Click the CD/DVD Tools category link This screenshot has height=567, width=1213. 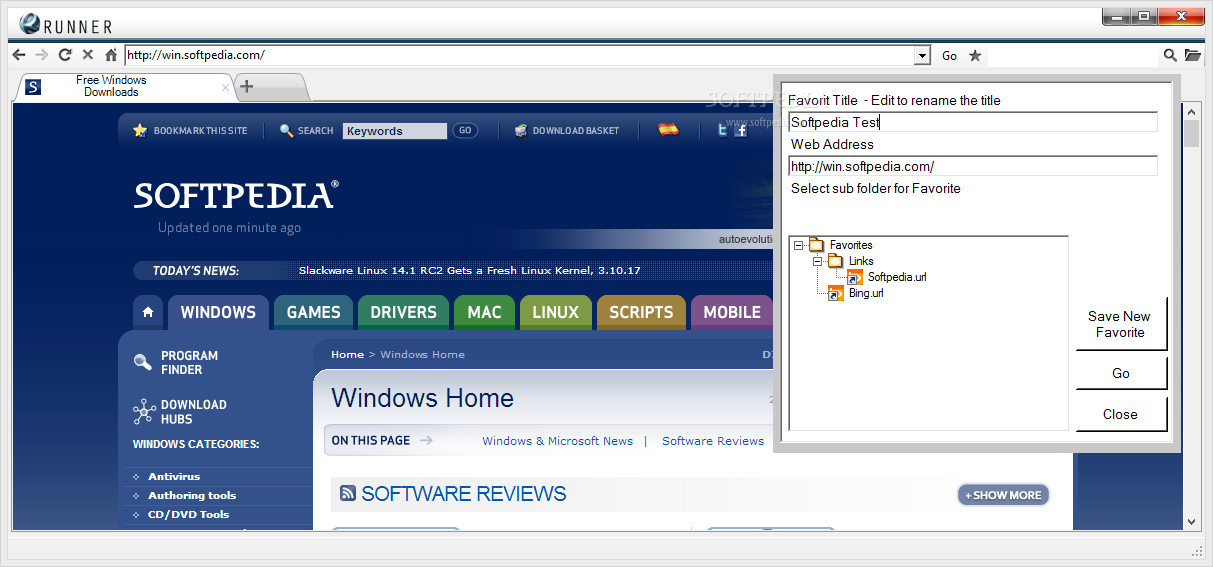click(188, 515)
